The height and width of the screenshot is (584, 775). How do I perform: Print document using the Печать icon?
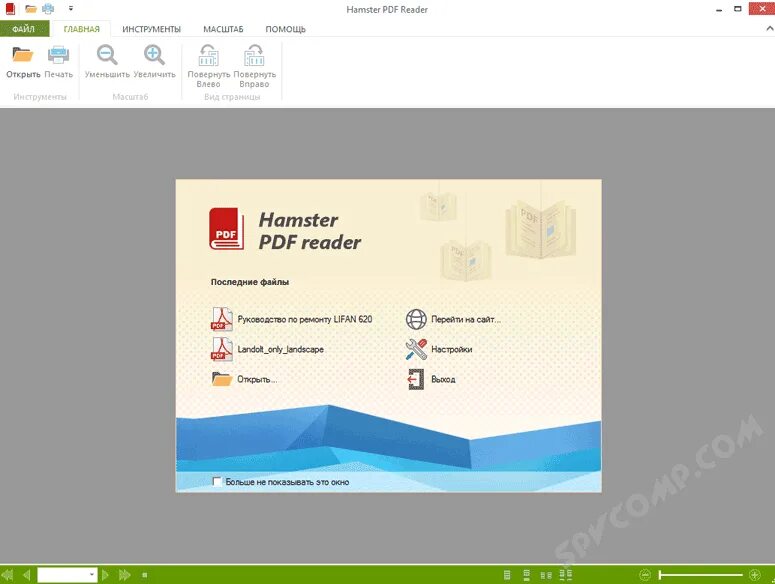(x=58, y=61)
